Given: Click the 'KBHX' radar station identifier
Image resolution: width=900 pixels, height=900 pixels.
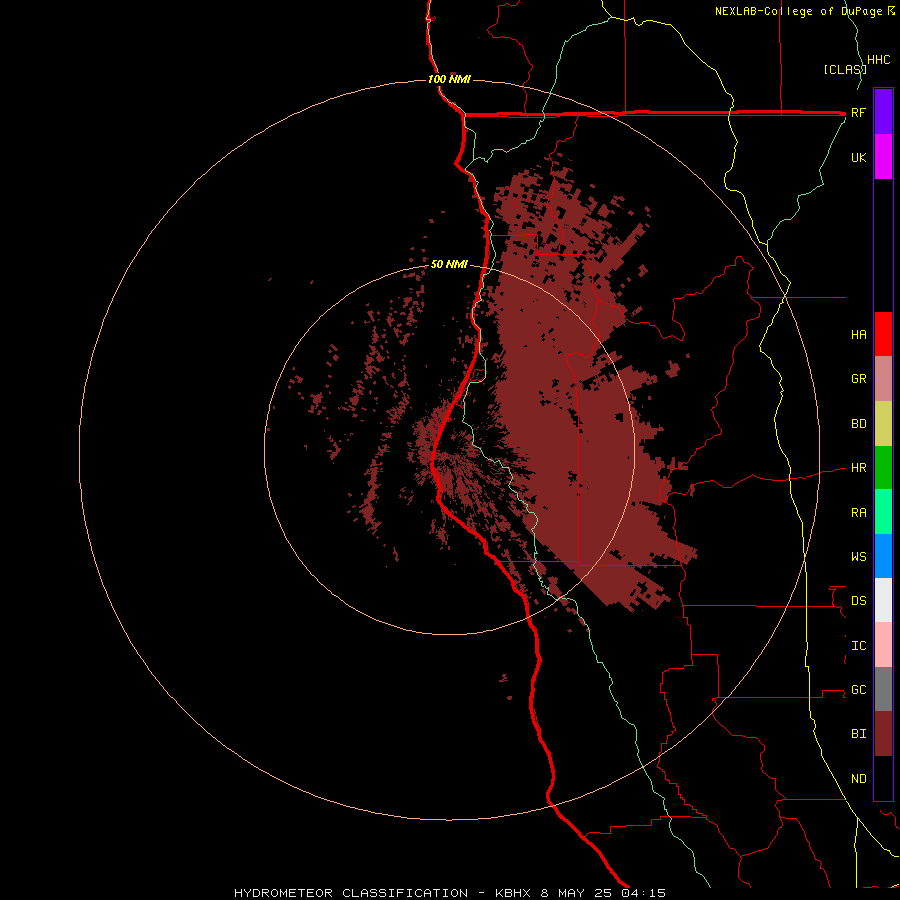Looking at the screenshot, I should point(513,893).
